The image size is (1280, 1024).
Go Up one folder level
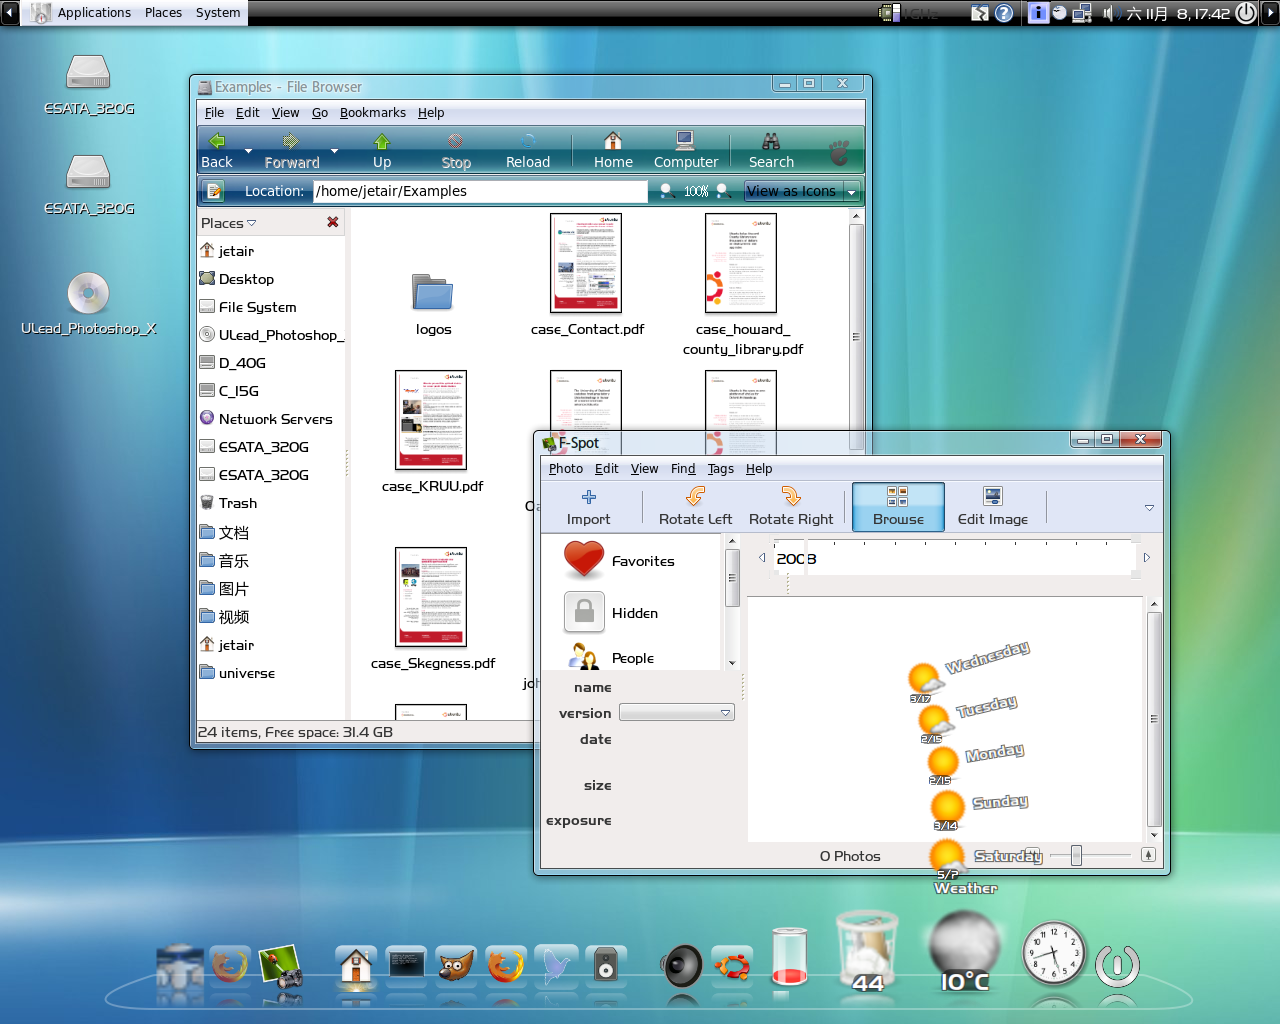coord(382,151)
